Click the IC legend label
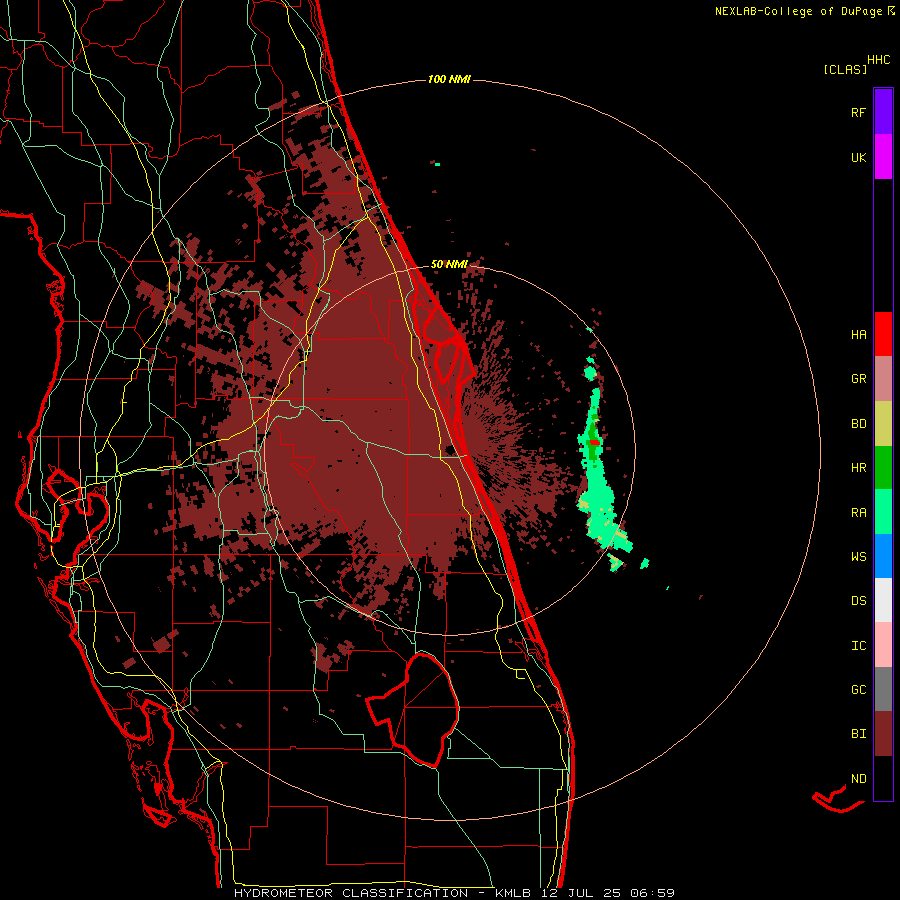900x900 pixels. 858,646
